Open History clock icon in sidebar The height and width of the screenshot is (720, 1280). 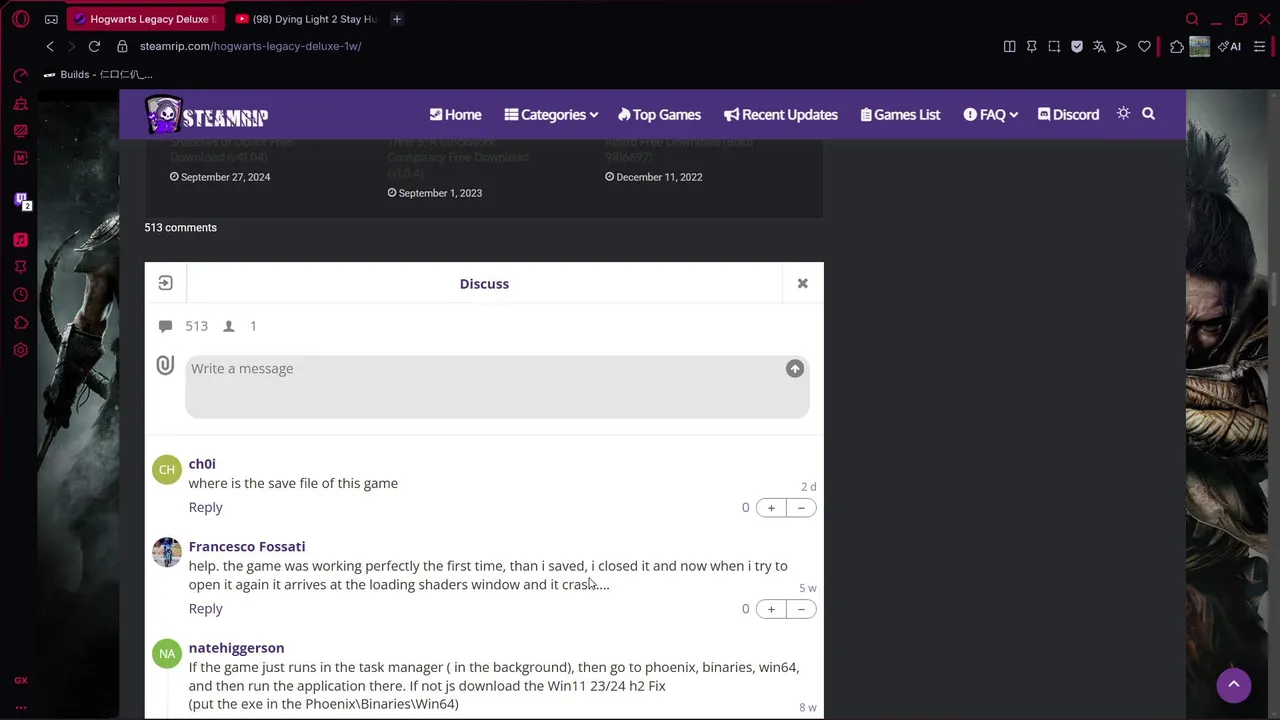[21, 295]
